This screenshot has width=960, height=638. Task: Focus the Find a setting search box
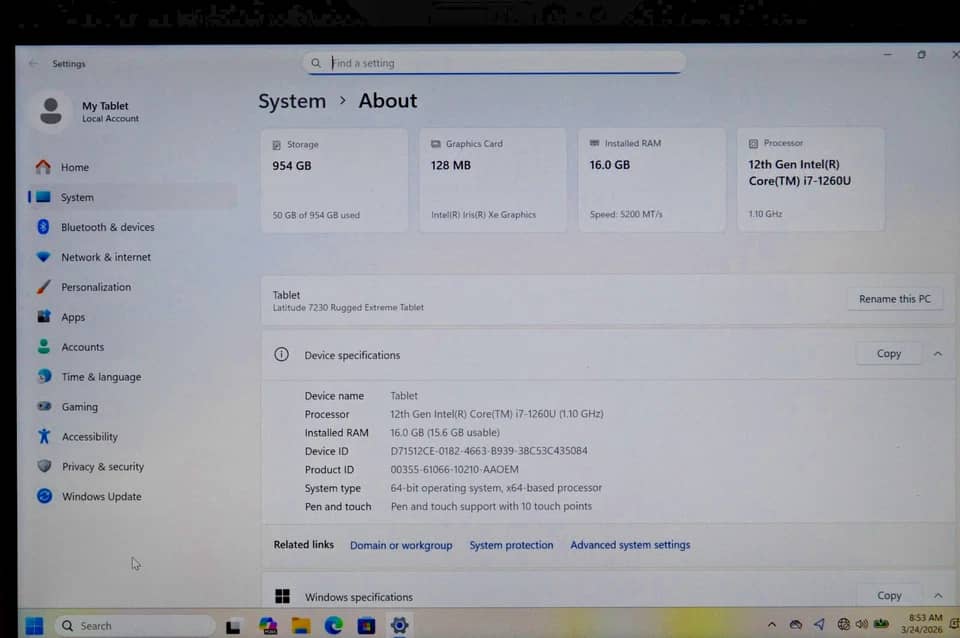[x=493, y=63]
